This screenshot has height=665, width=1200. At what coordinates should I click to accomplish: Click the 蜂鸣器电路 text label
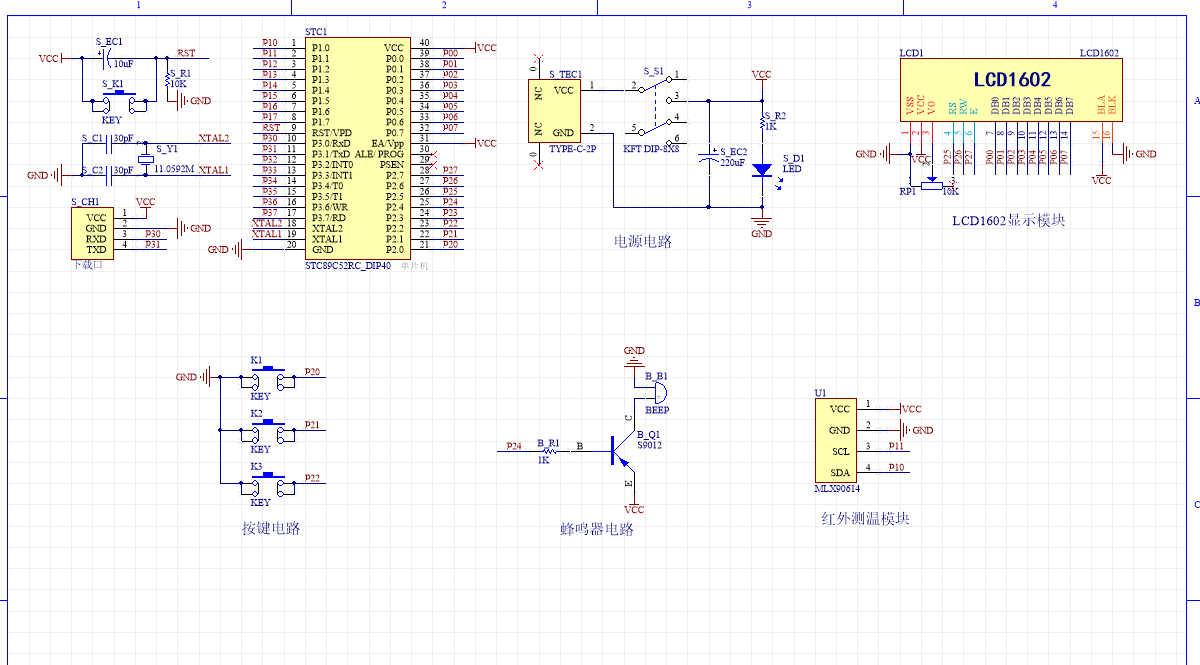pos(597,529)
